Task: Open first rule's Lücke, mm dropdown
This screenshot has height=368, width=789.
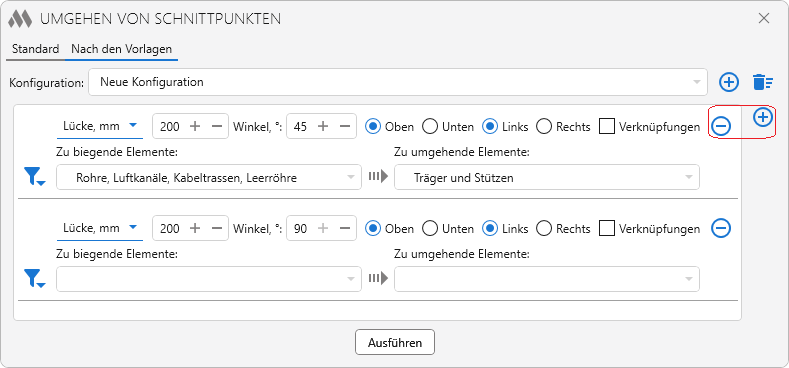Action: pos(100,126)
